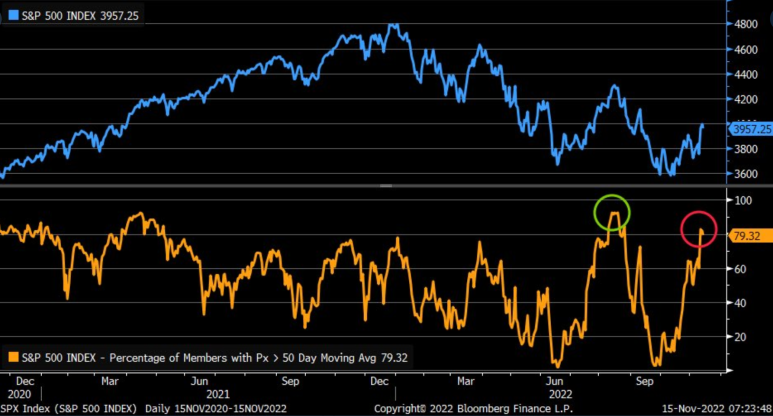
Task: Click the 20 label on percentage axis
Action: (x=740, y=337)
